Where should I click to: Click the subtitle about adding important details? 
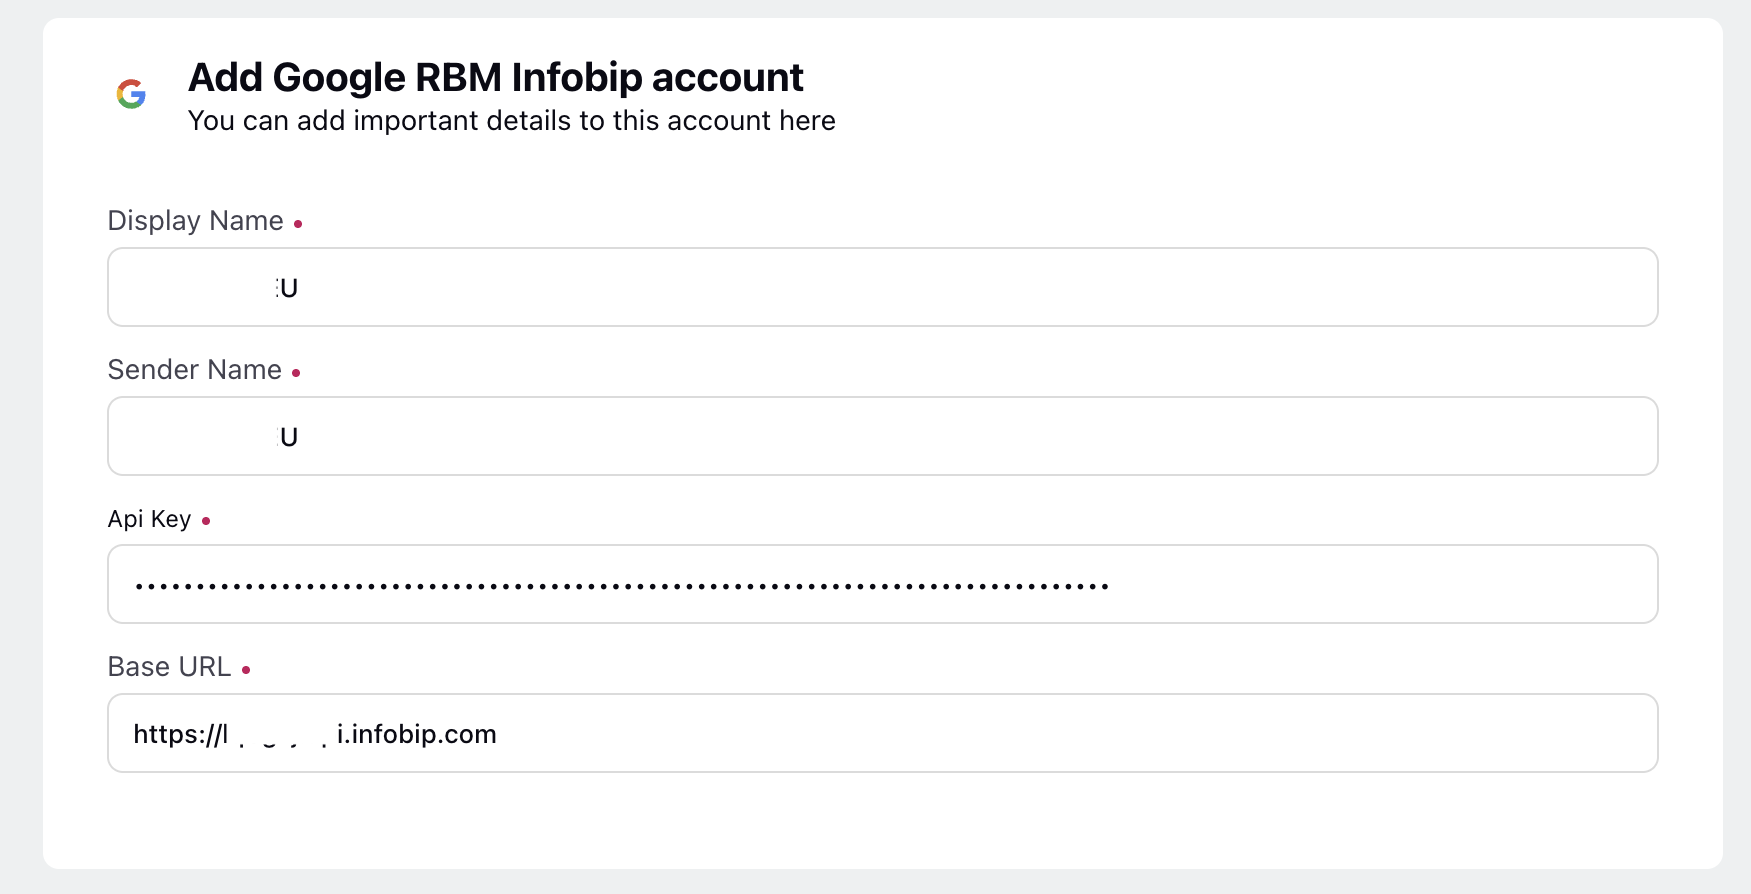pyautogui.click(x=512, y=121)
